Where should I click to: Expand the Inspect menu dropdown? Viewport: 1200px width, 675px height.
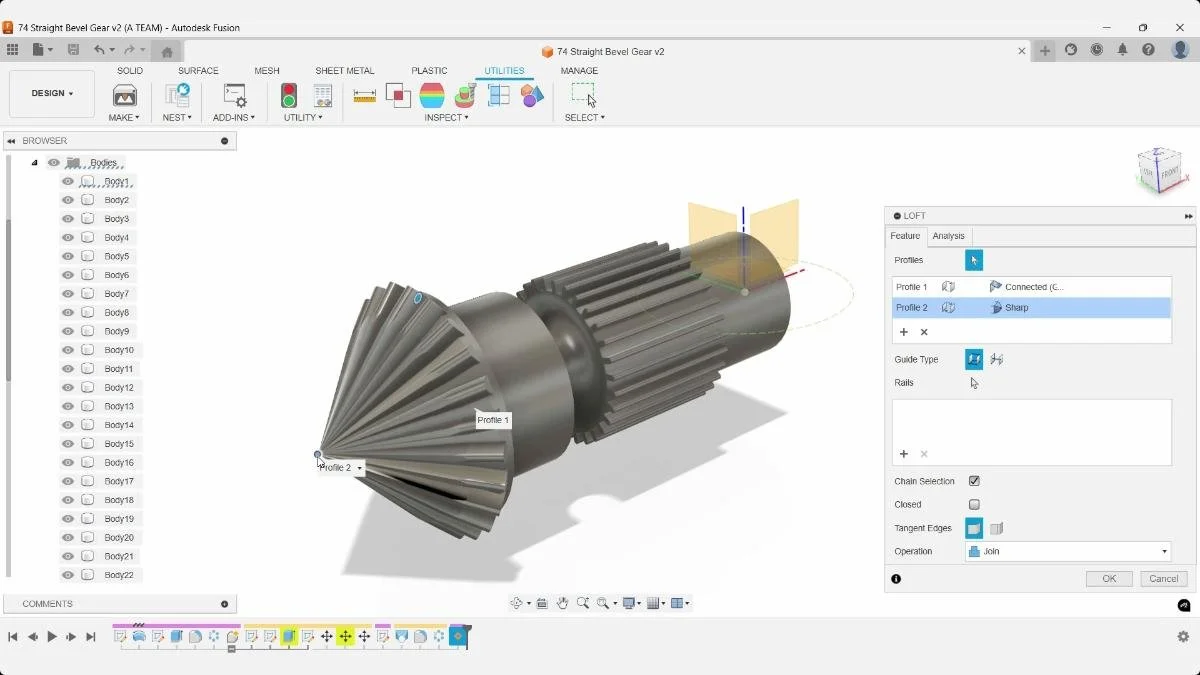pyautogui.click(x=446, y=118)
